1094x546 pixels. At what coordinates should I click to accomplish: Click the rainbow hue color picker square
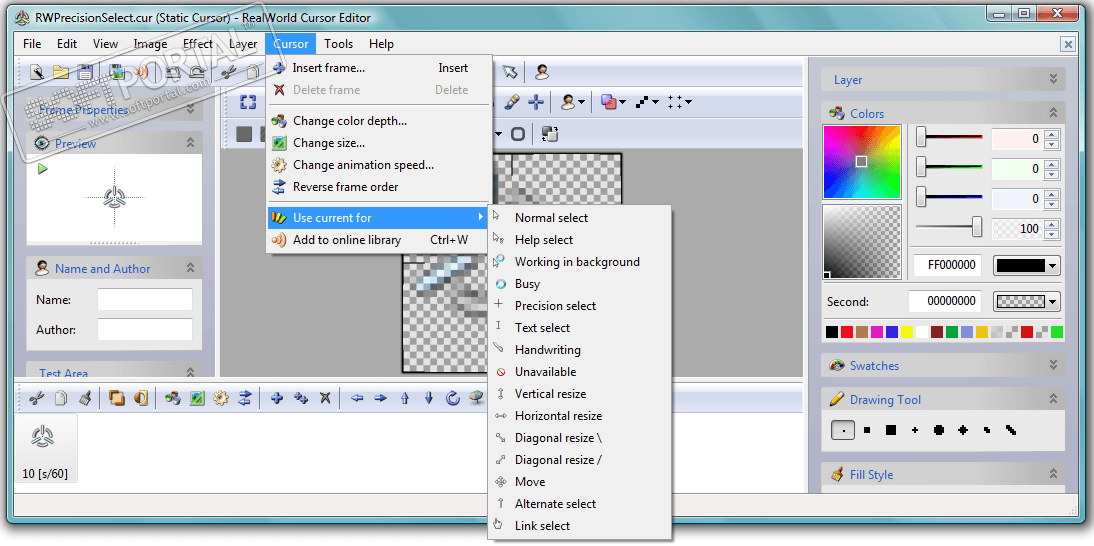[862, 162]
